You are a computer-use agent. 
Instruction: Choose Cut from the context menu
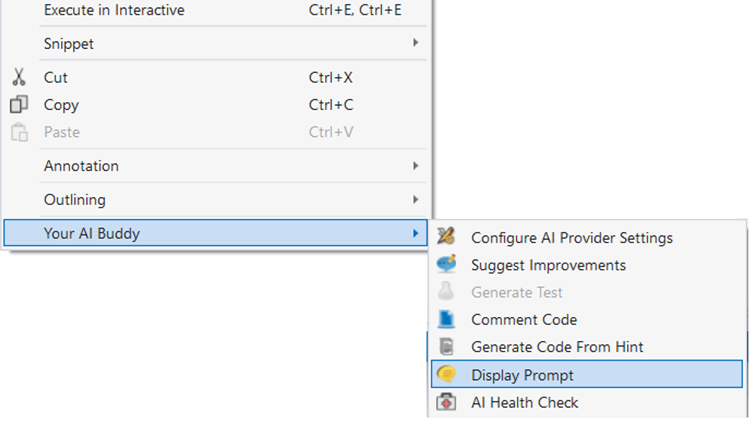pyautogui.click(x=56, y=77)
